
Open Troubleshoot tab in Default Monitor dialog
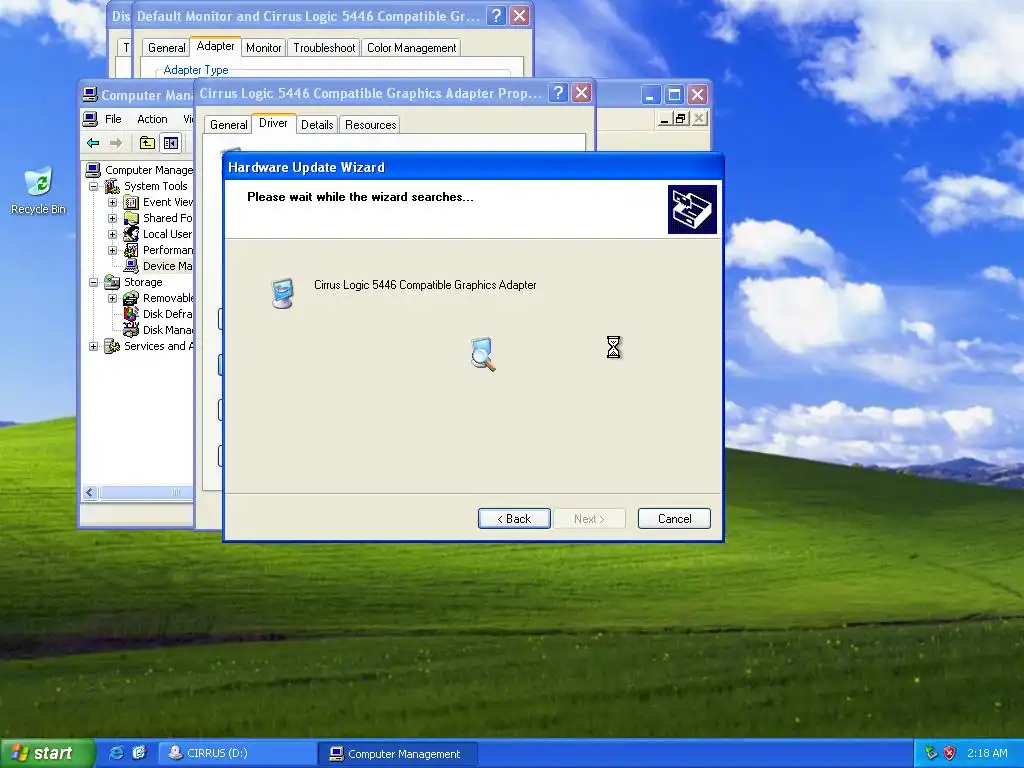(324, 48)
